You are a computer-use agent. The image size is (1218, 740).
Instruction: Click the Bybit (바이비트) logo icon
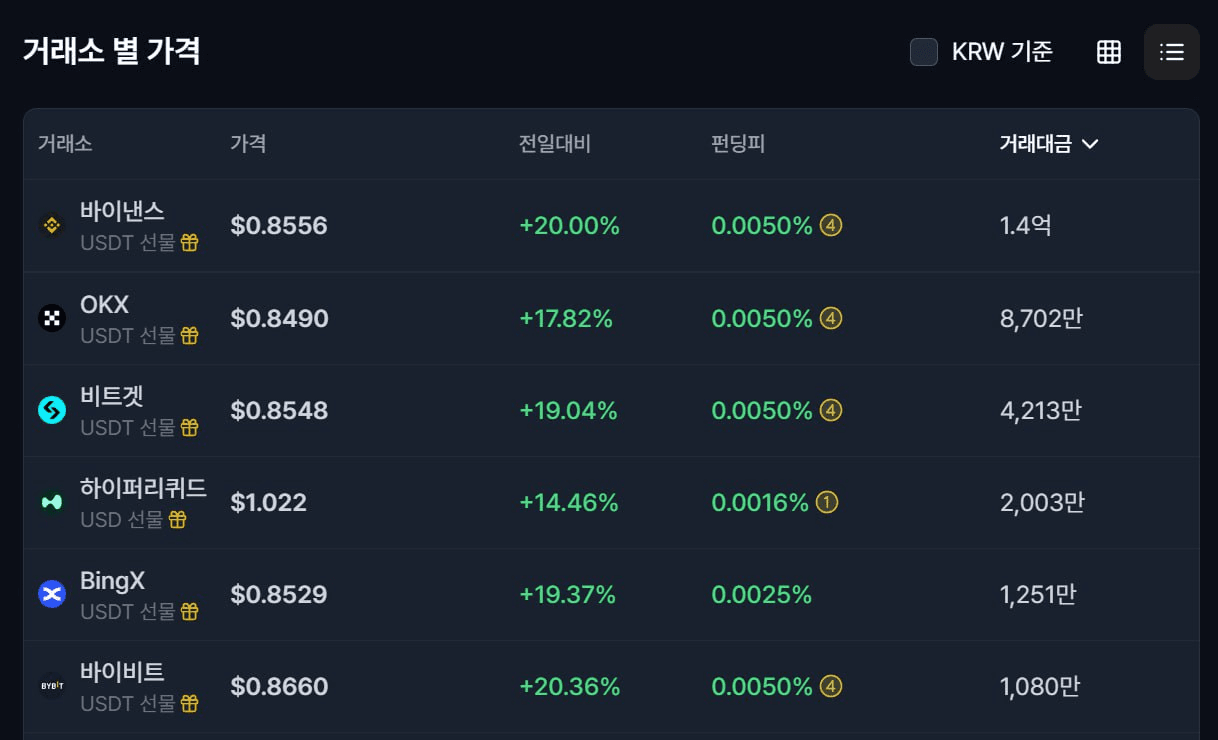click(x=52, y=686)
